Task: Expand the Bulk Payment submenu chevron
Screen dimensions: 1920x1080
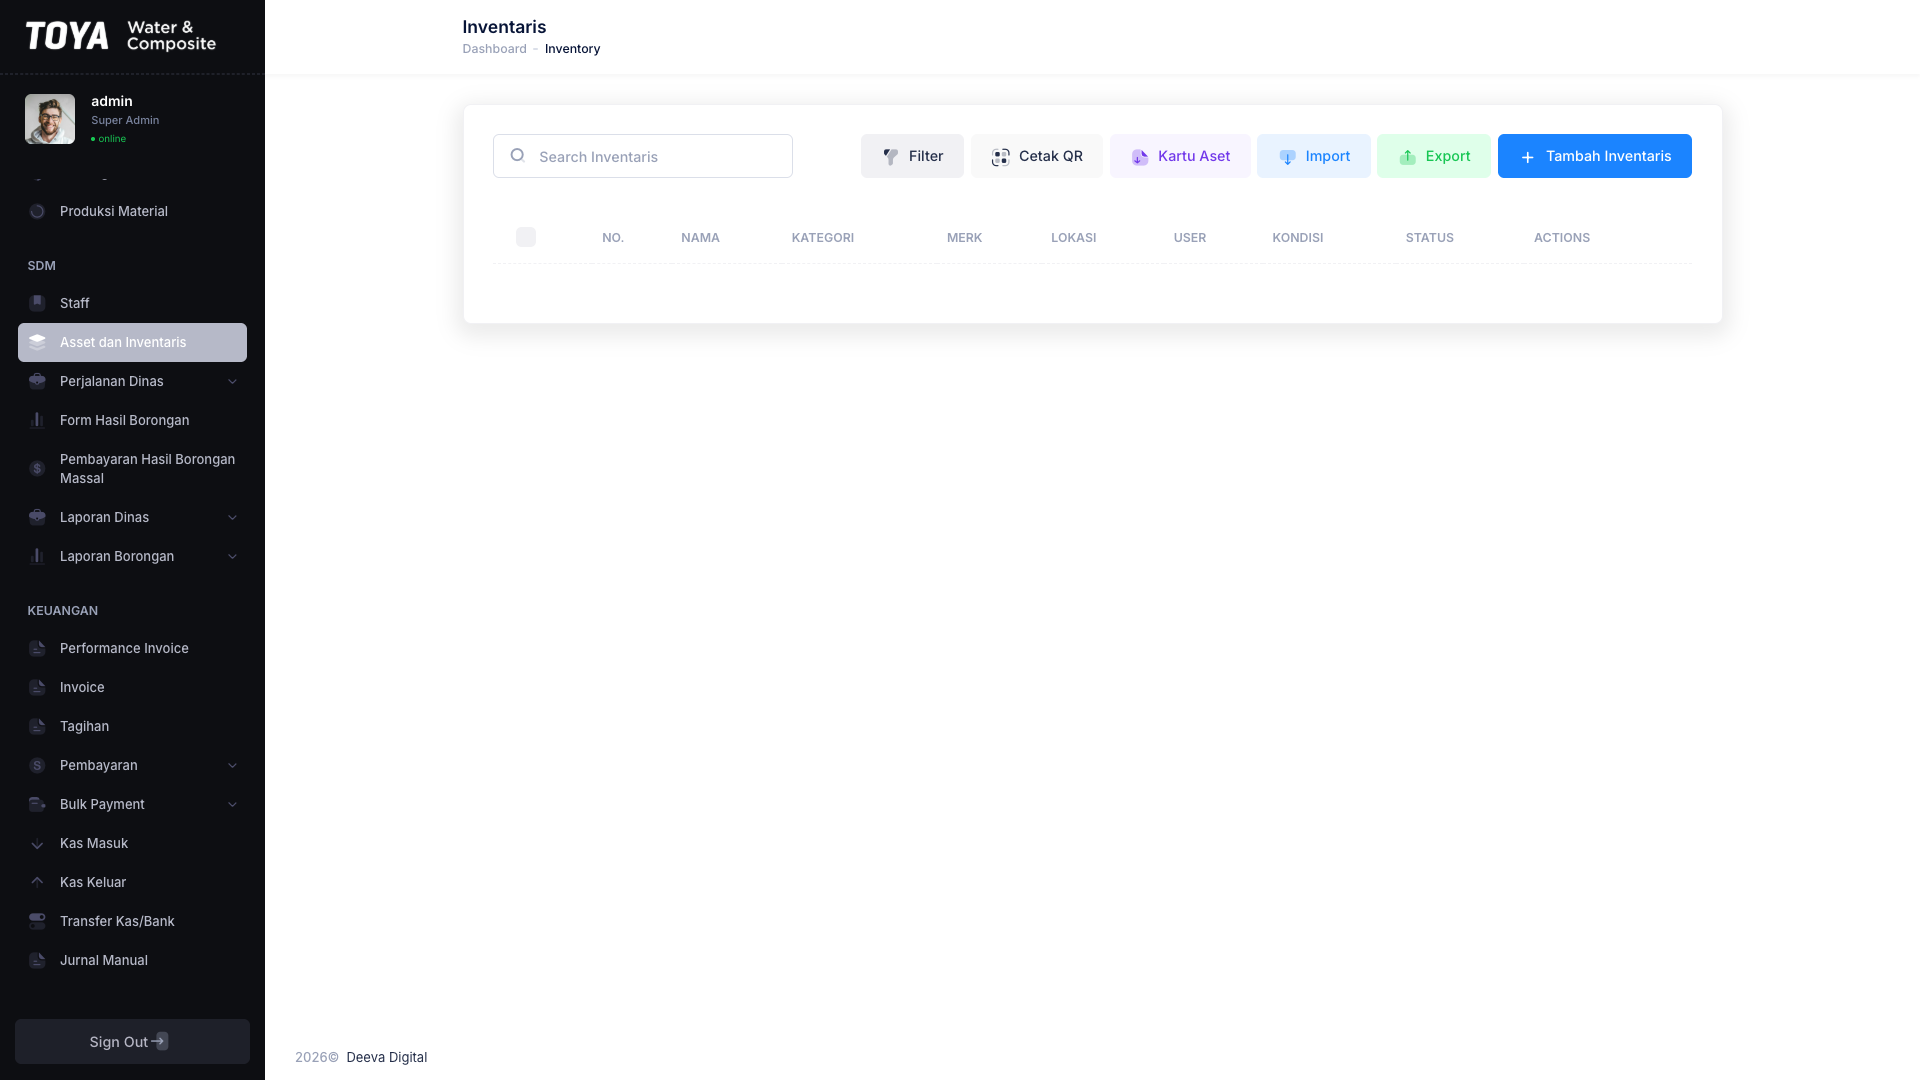Action: coord(232,804)
